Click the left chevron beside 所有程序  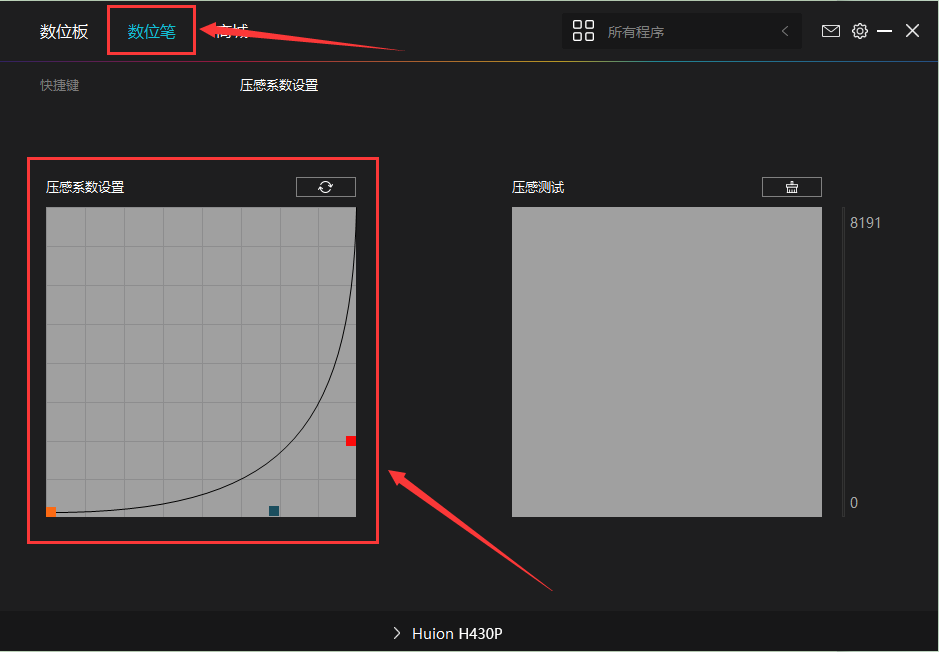[x=785, y=31]
